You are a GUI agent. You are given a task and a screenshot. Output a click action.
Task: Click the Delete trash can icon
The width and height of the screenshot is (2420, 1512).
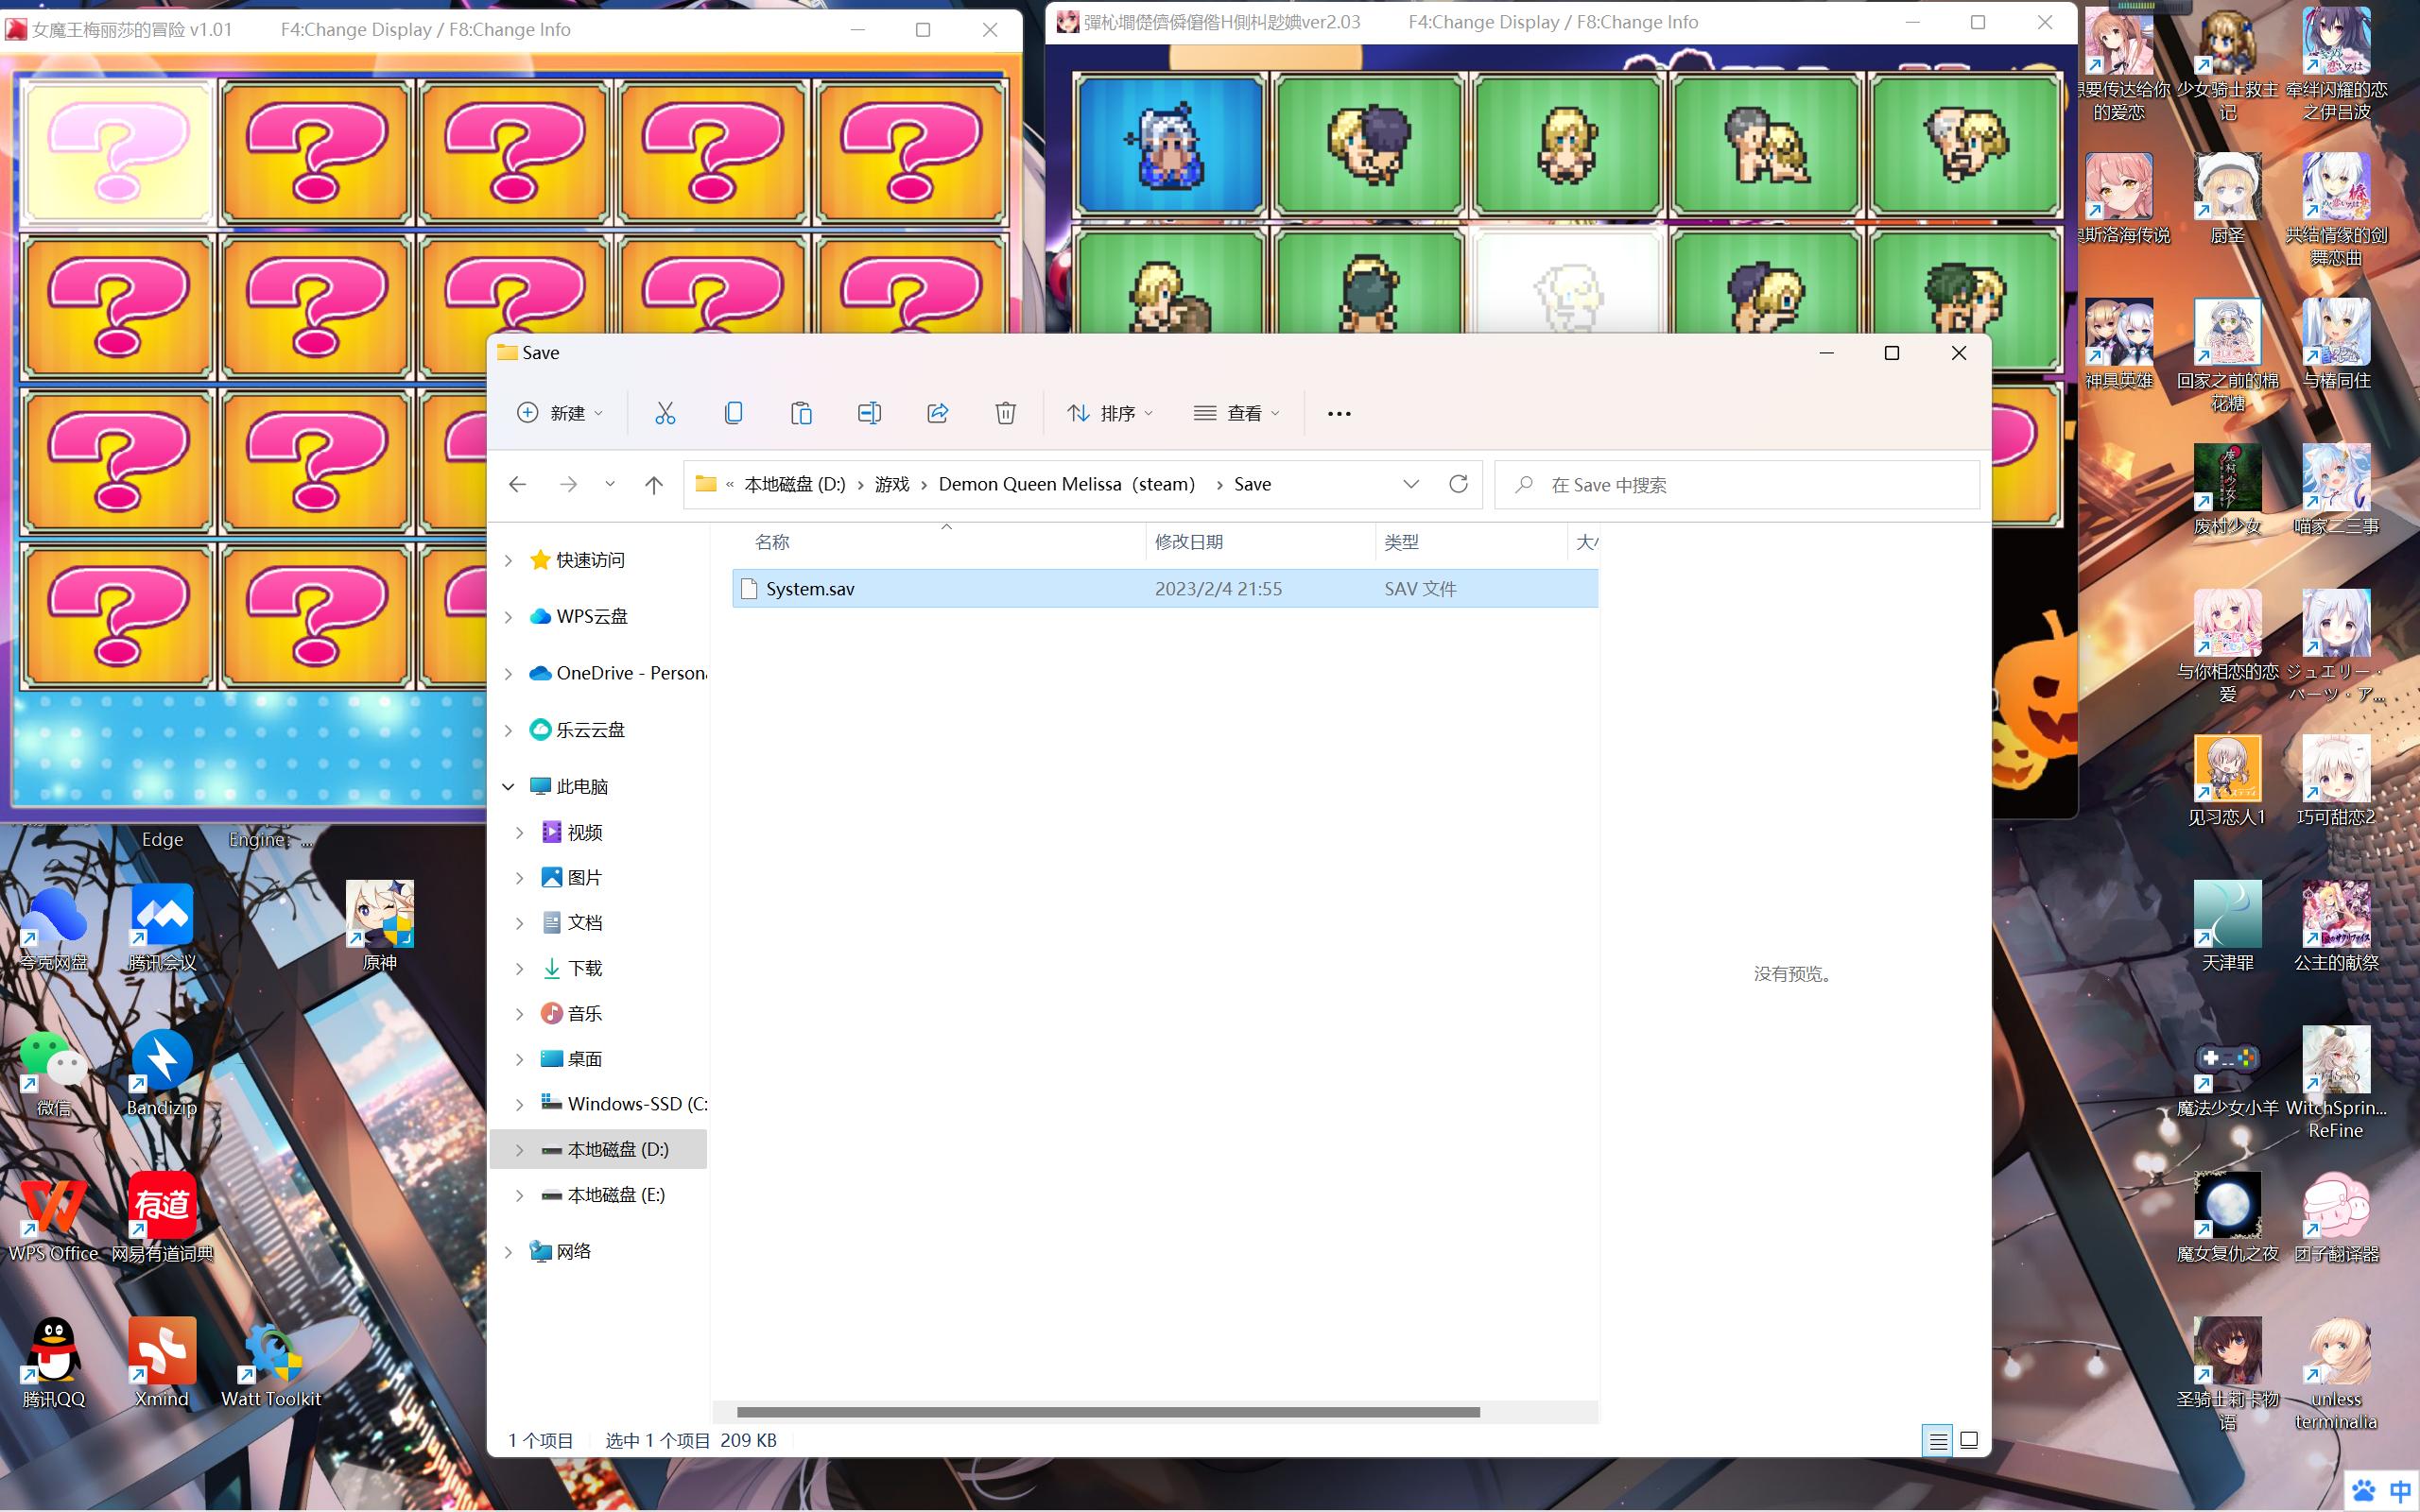tap(1005, 413)
